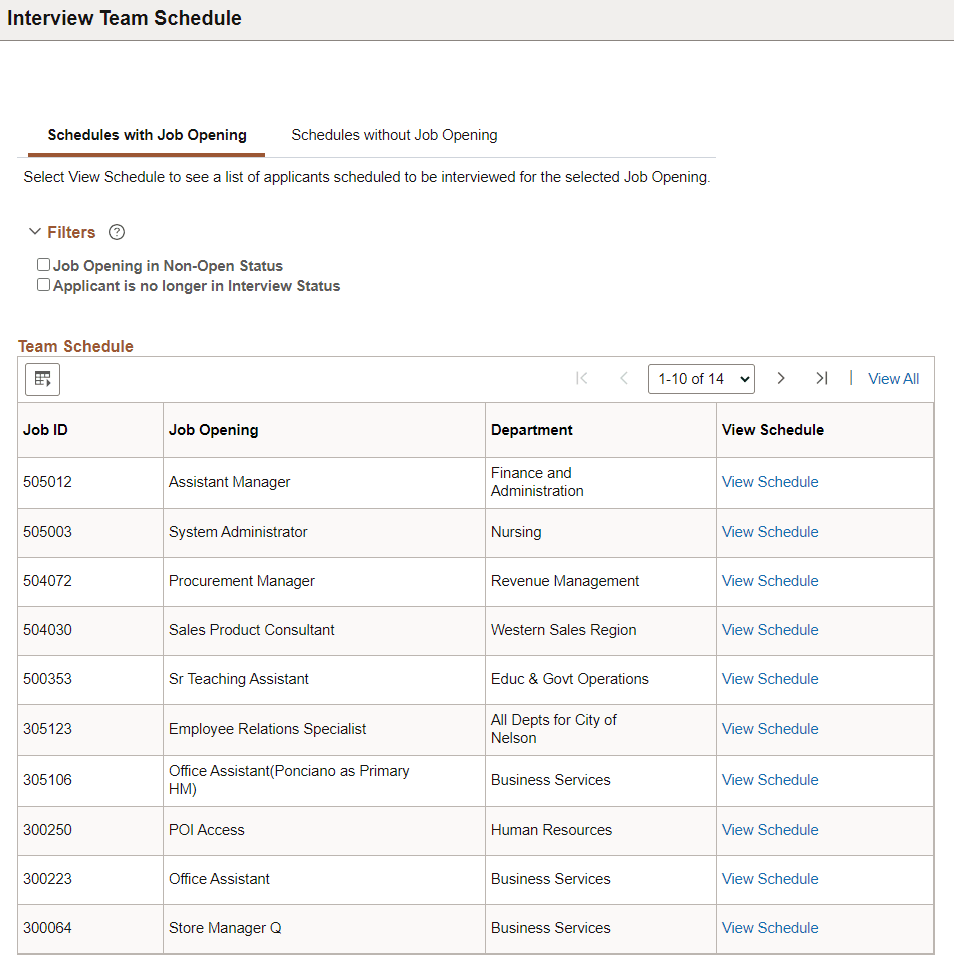
Task: Select Job ID 505003 cell
Action: tap(90, 532)
